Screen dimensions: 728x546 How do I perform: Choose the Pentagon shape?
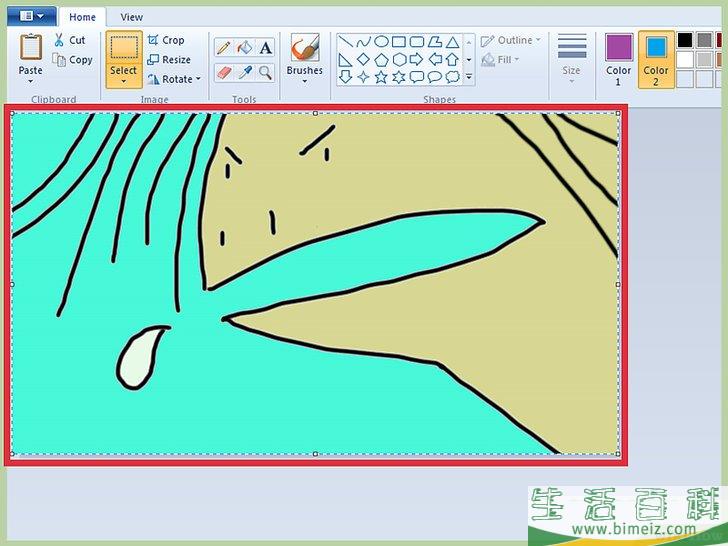381,59
